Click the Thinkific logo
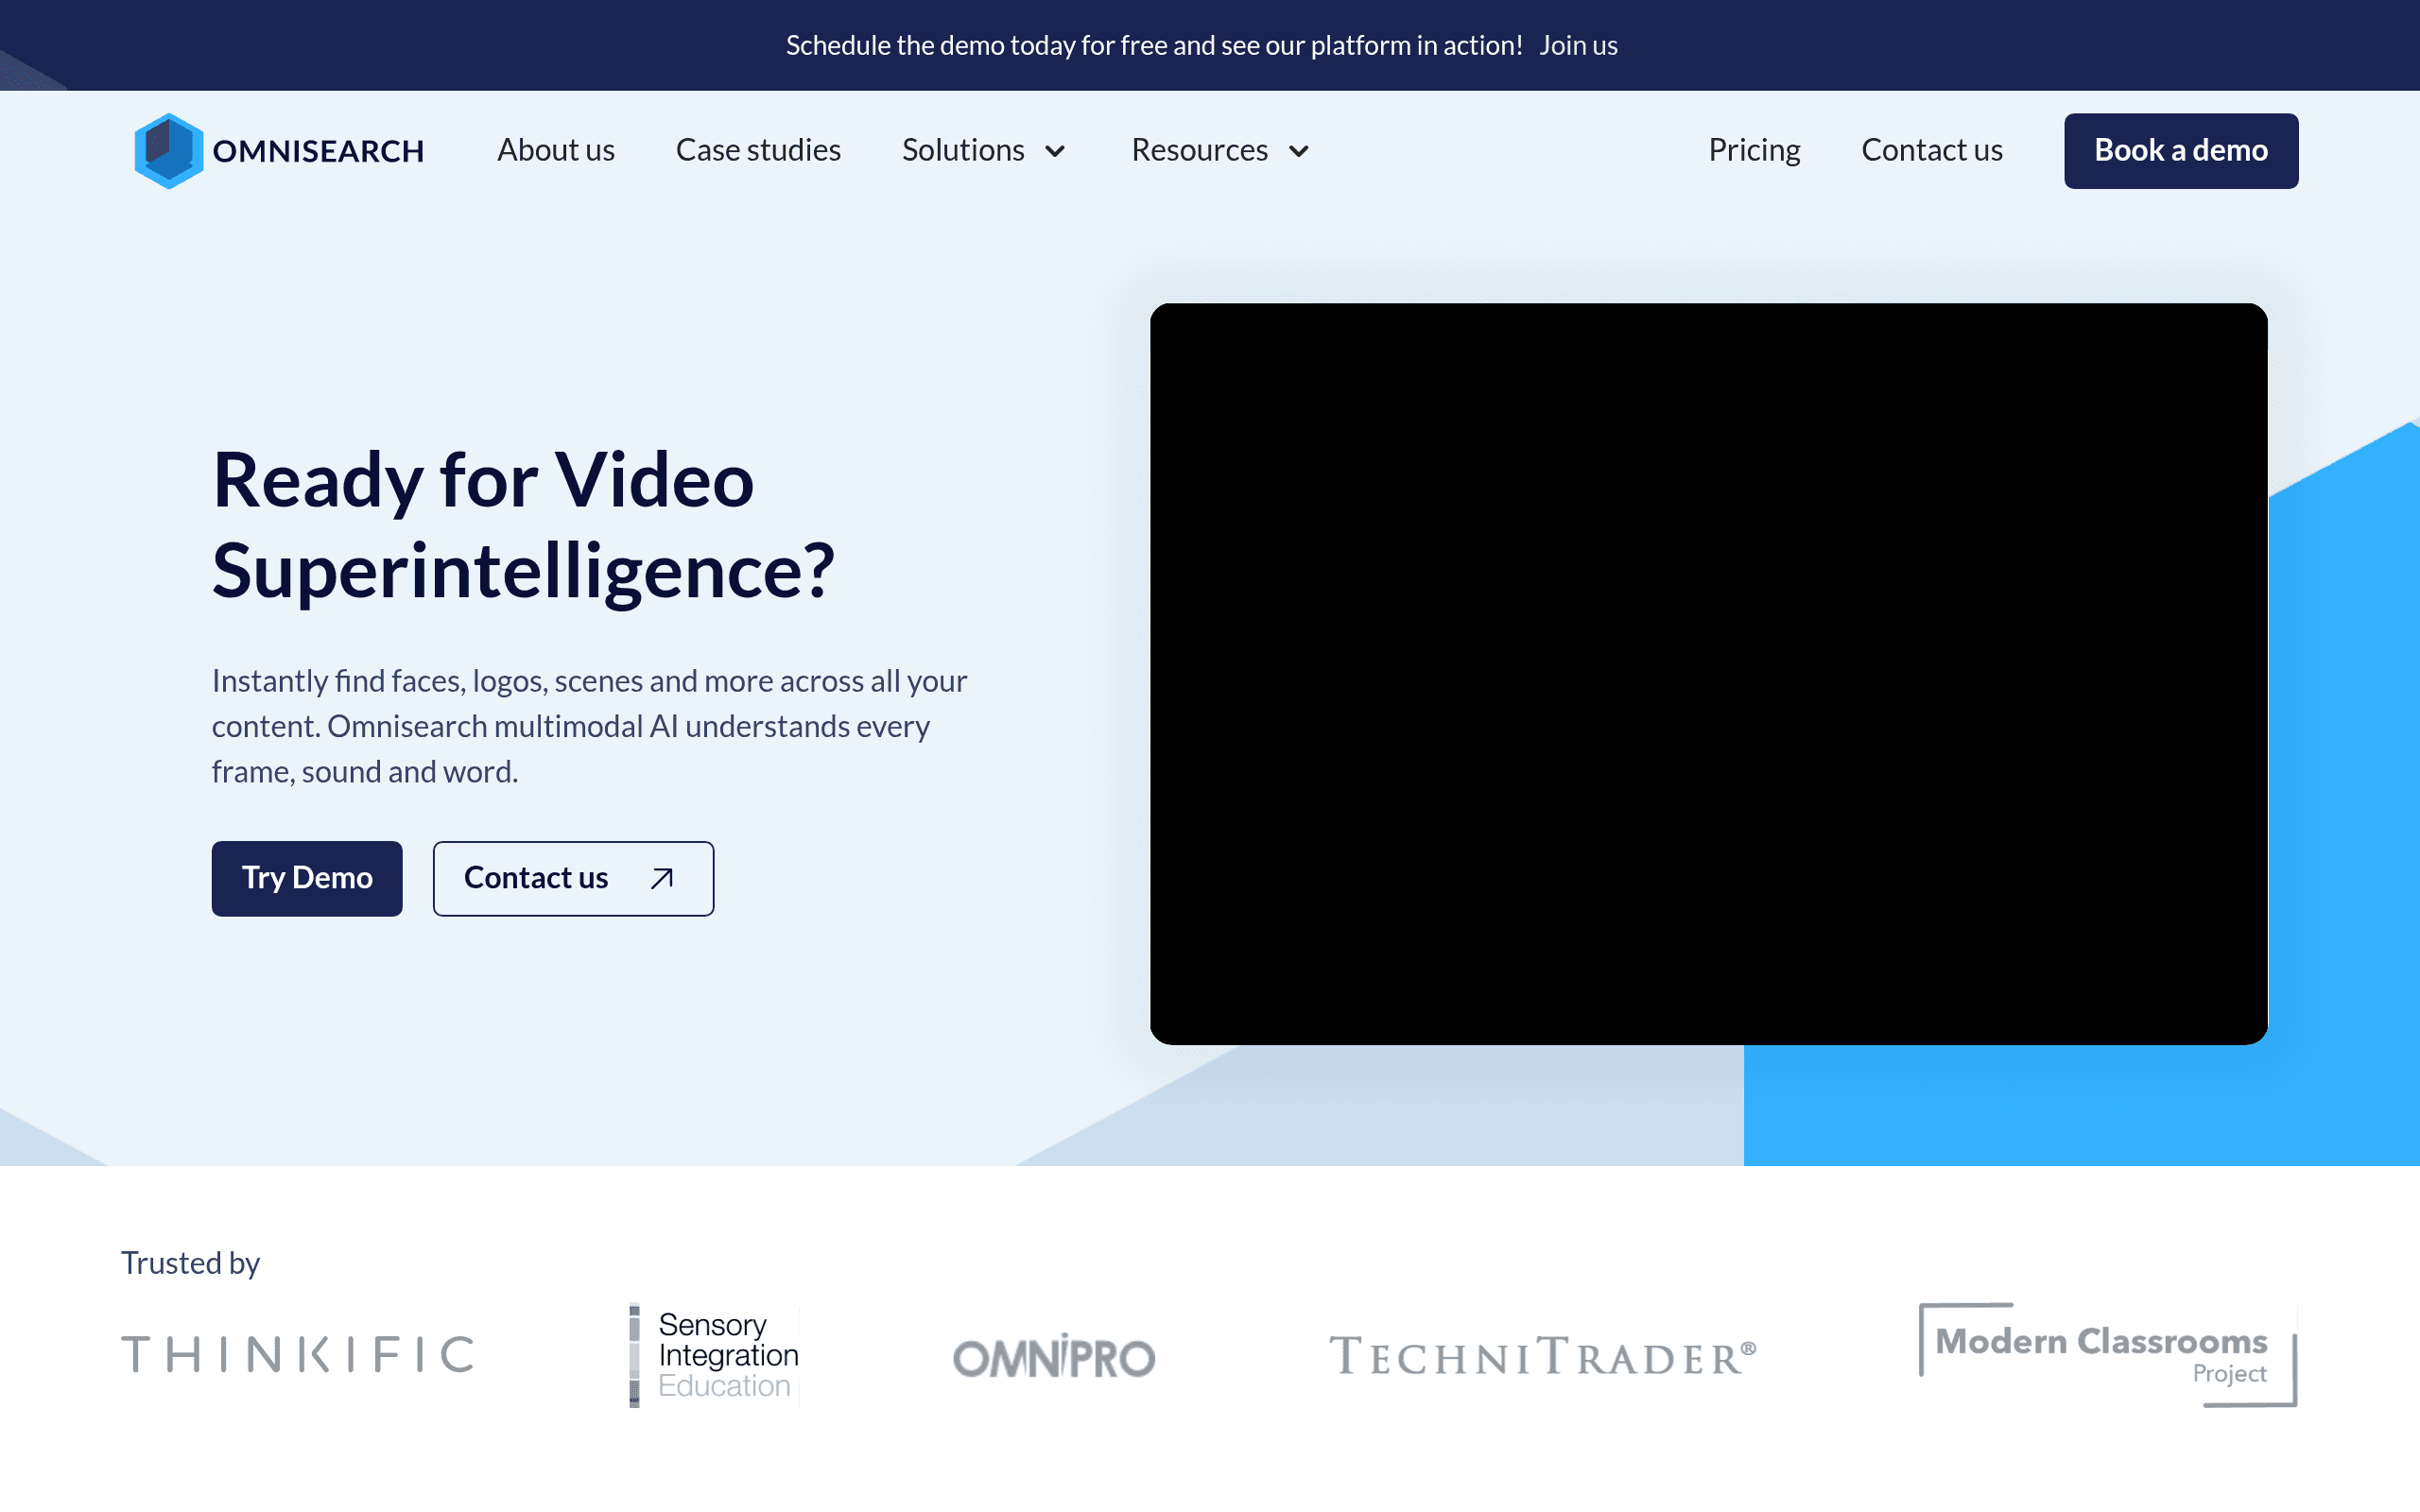This screenshot has width=2420, height=1512. click(x=298, y=1355)
